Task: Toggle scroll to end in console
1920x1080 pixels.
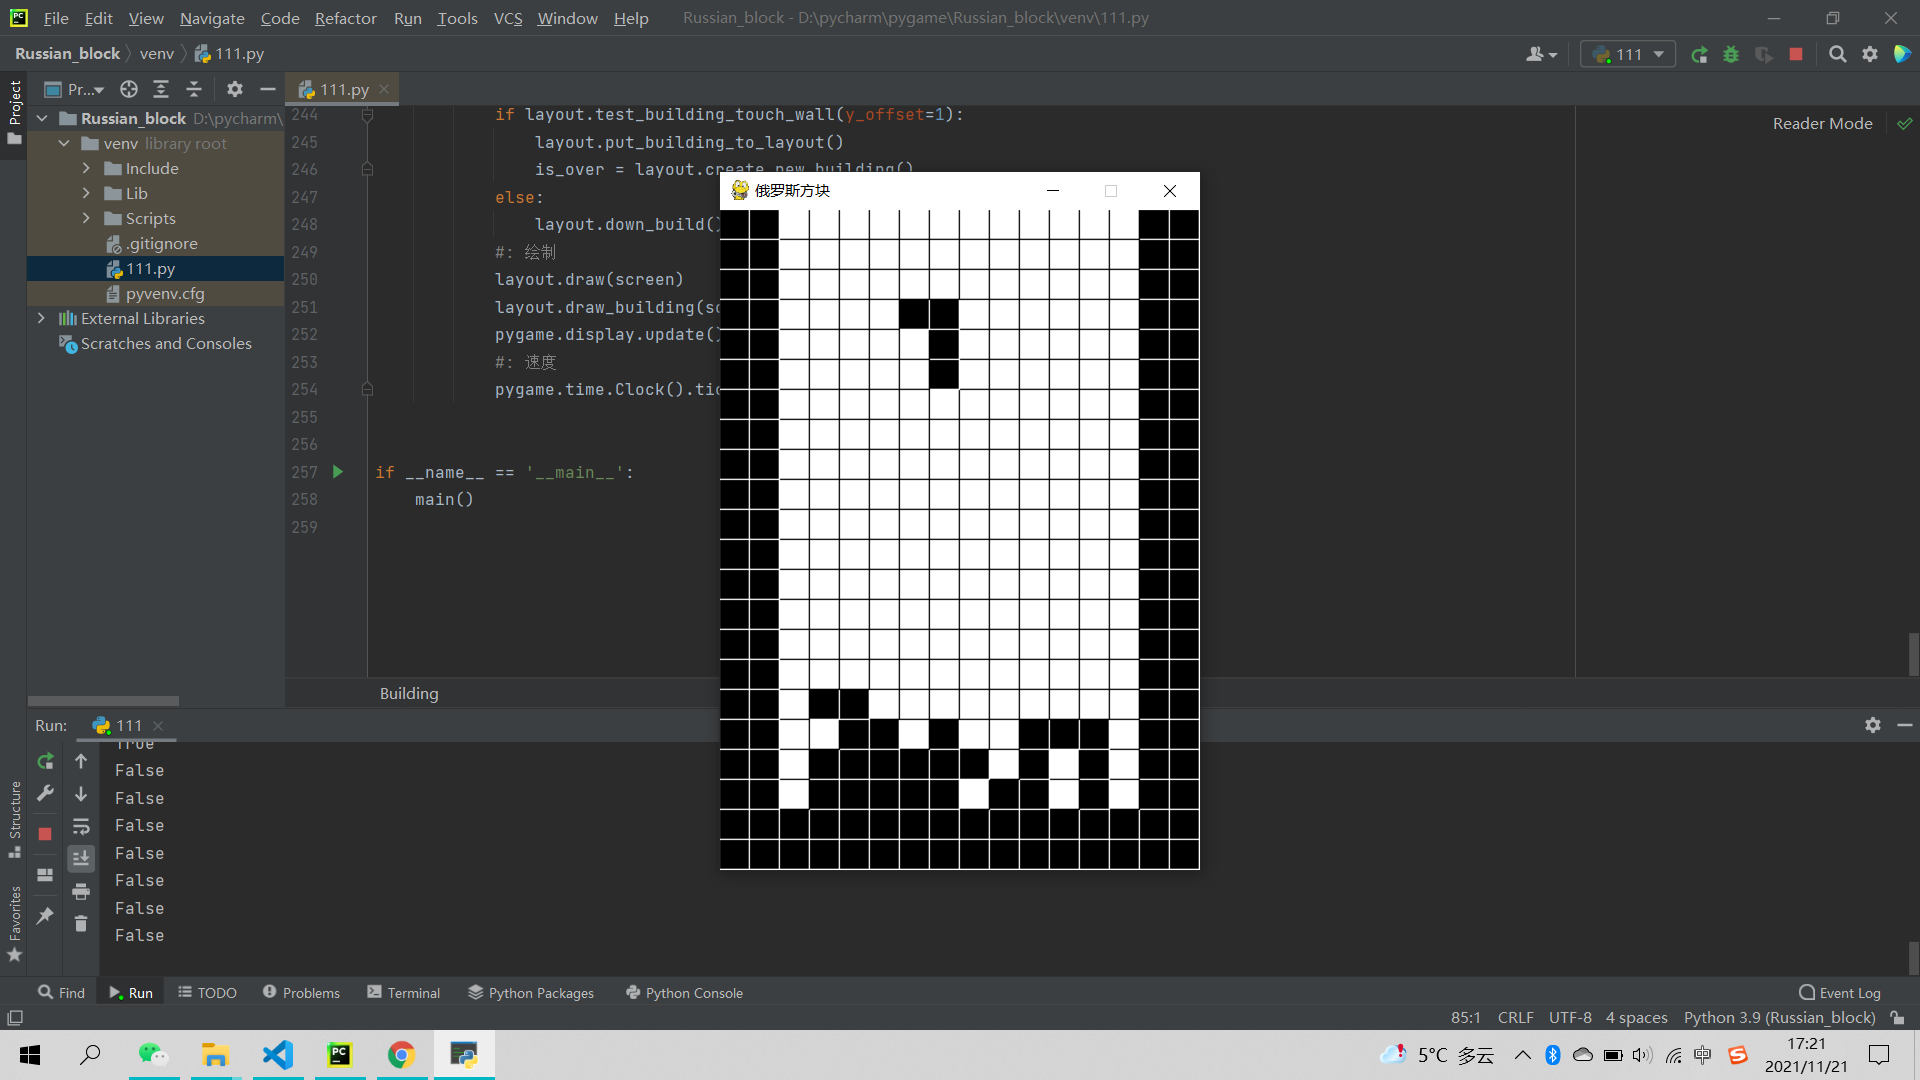Action: click(81, 858)
